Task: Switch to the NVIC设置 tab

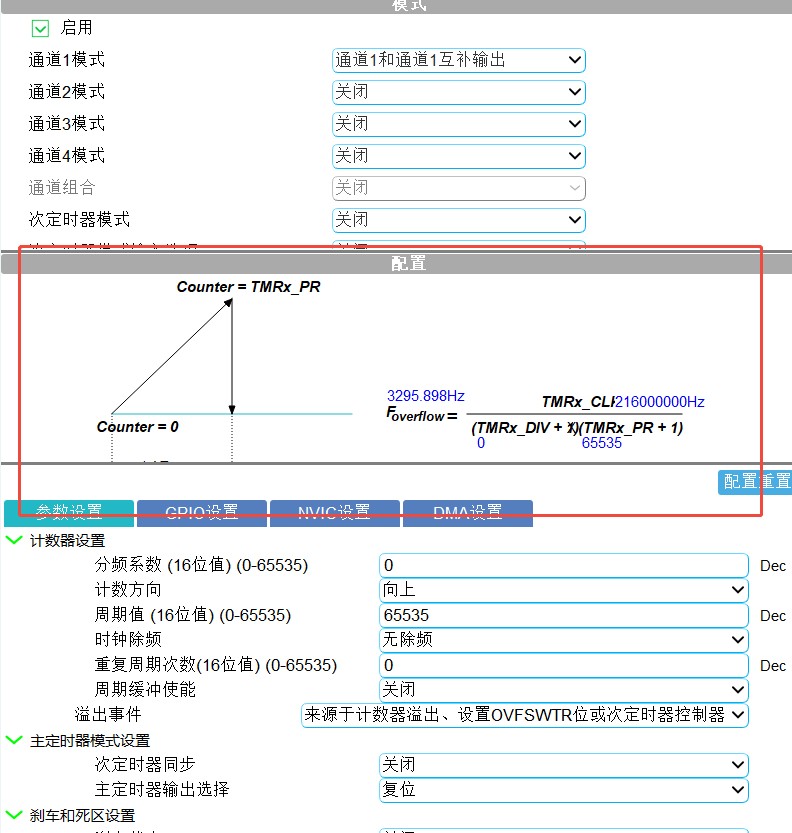Action: coord(335,513)
